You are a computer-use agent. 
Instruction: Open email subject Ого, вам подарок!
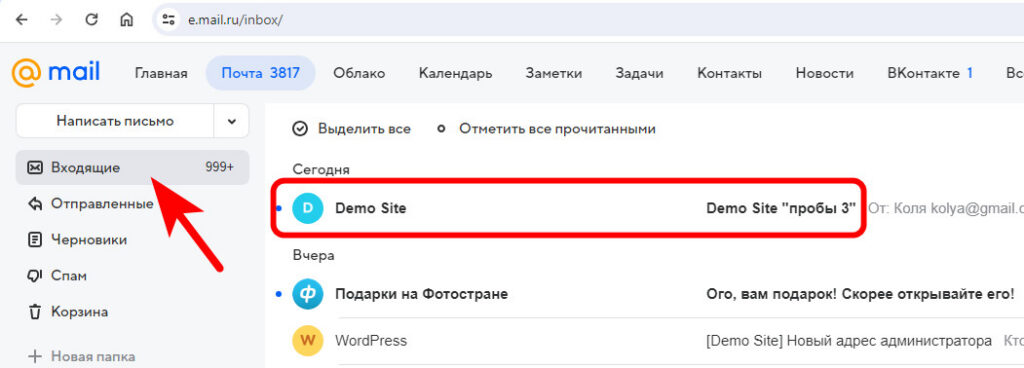[x=861, y=294]
